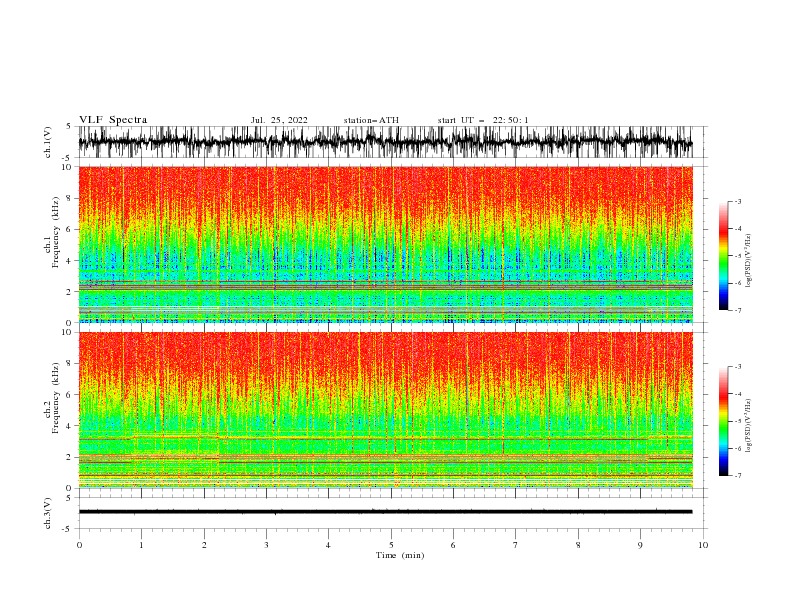This screenshot has width=792, height=612.
Task: Click the ch.1 waveform trace plot
Action: tap(385, 142)
